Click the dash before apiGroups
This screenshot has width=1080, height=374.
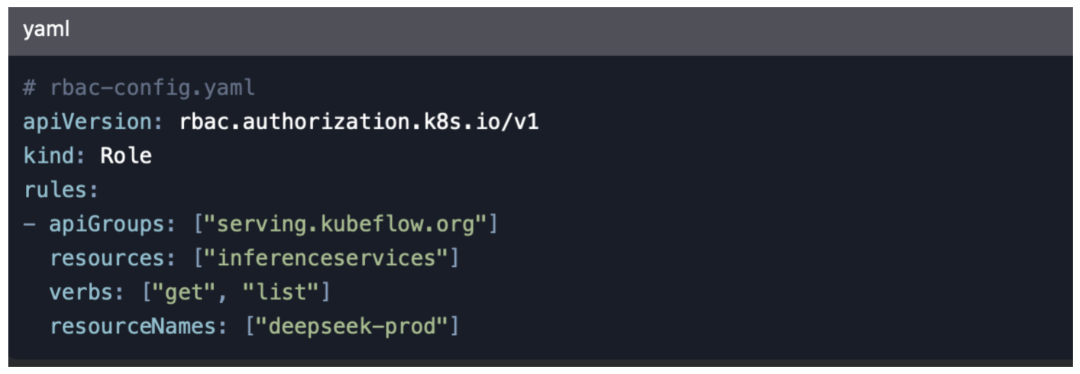[29, 225]
